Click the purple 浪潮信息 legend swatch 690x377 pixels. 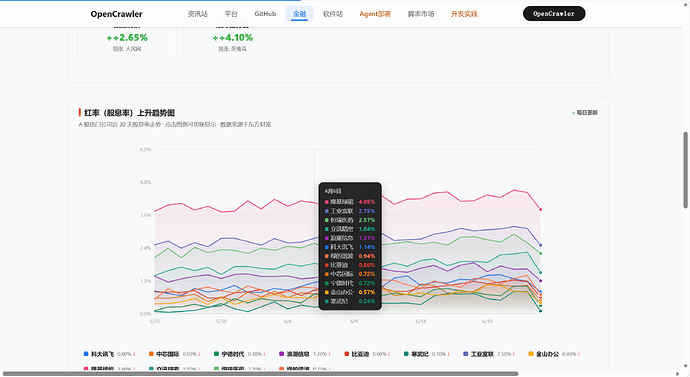[x=282, y=354]
